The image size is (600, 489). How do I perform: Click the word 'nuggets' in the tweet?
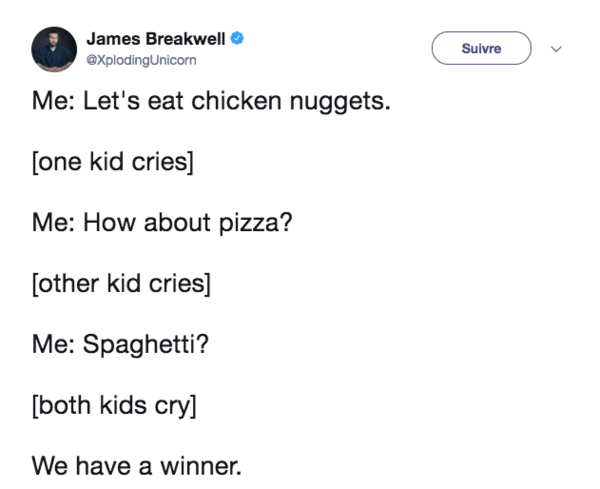[340, 102]
